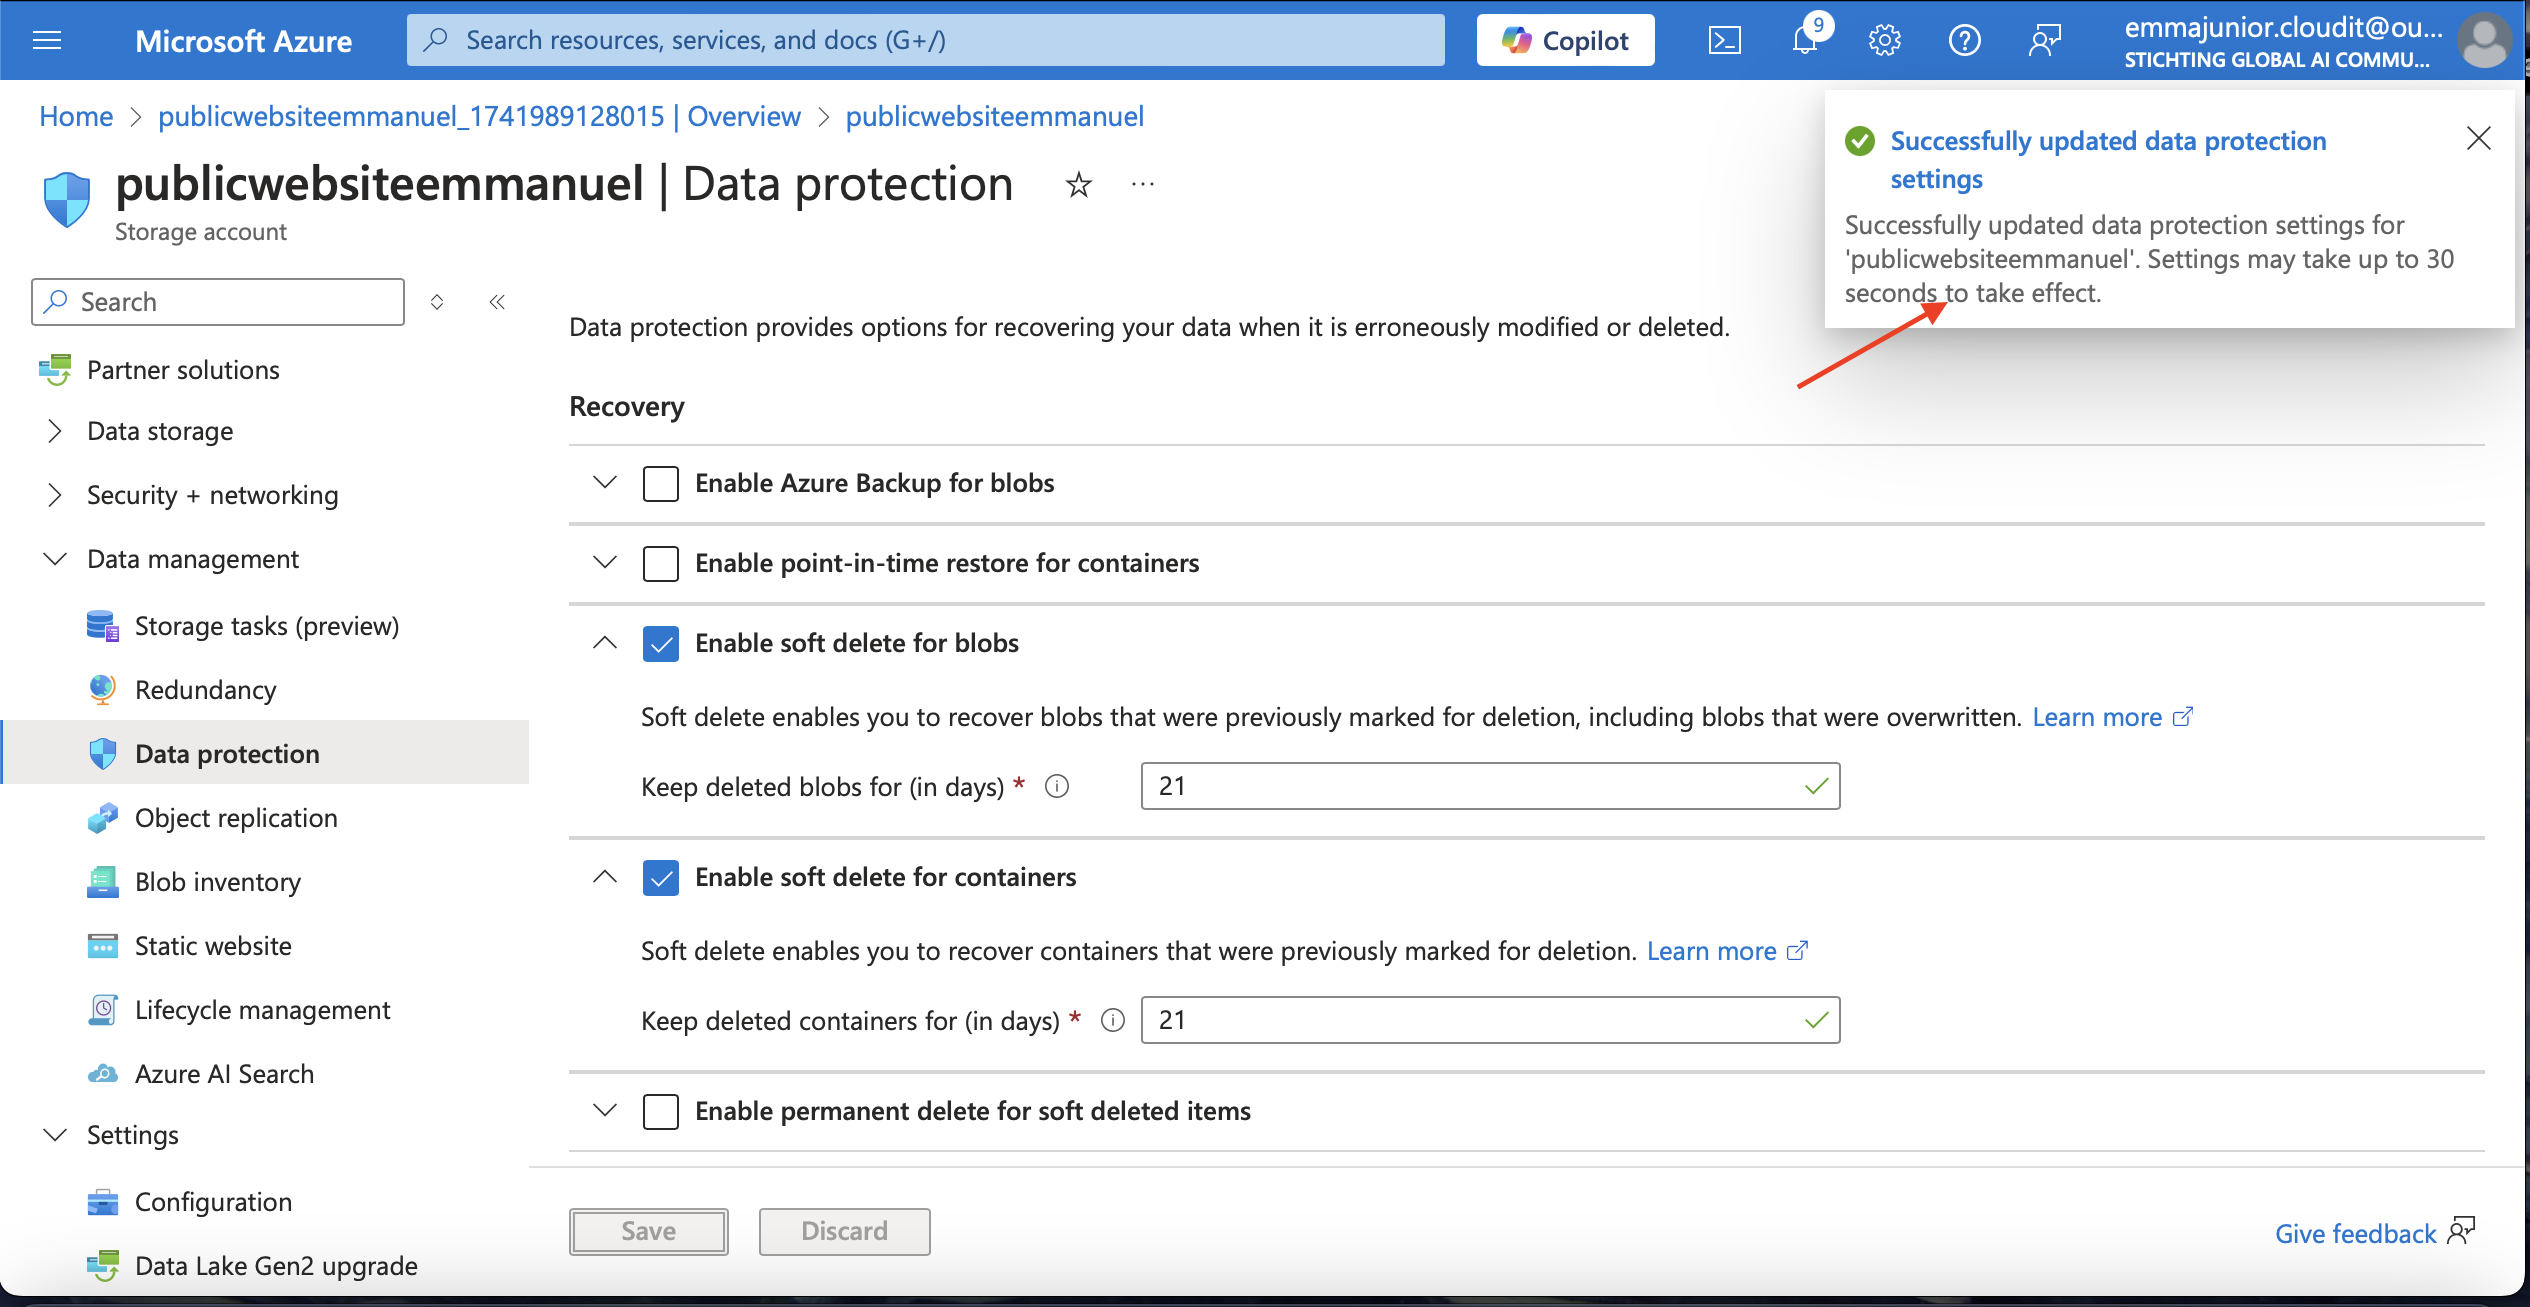Click the publicwebsiteemmanuel breadcrumb link
Image resolution: width=2530 pixels, height=1307 pixels.
994,116
